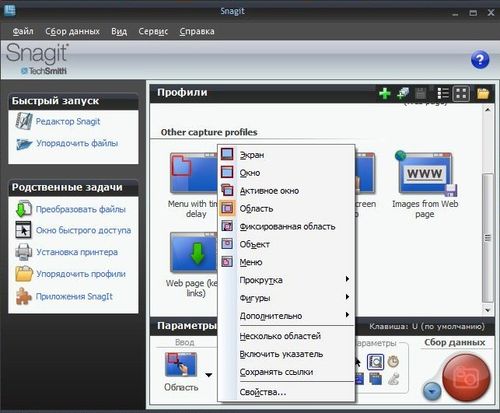Click the puzzle piece applications icon
The width and height of the screenshot is (500, 413).
(24, 296)
